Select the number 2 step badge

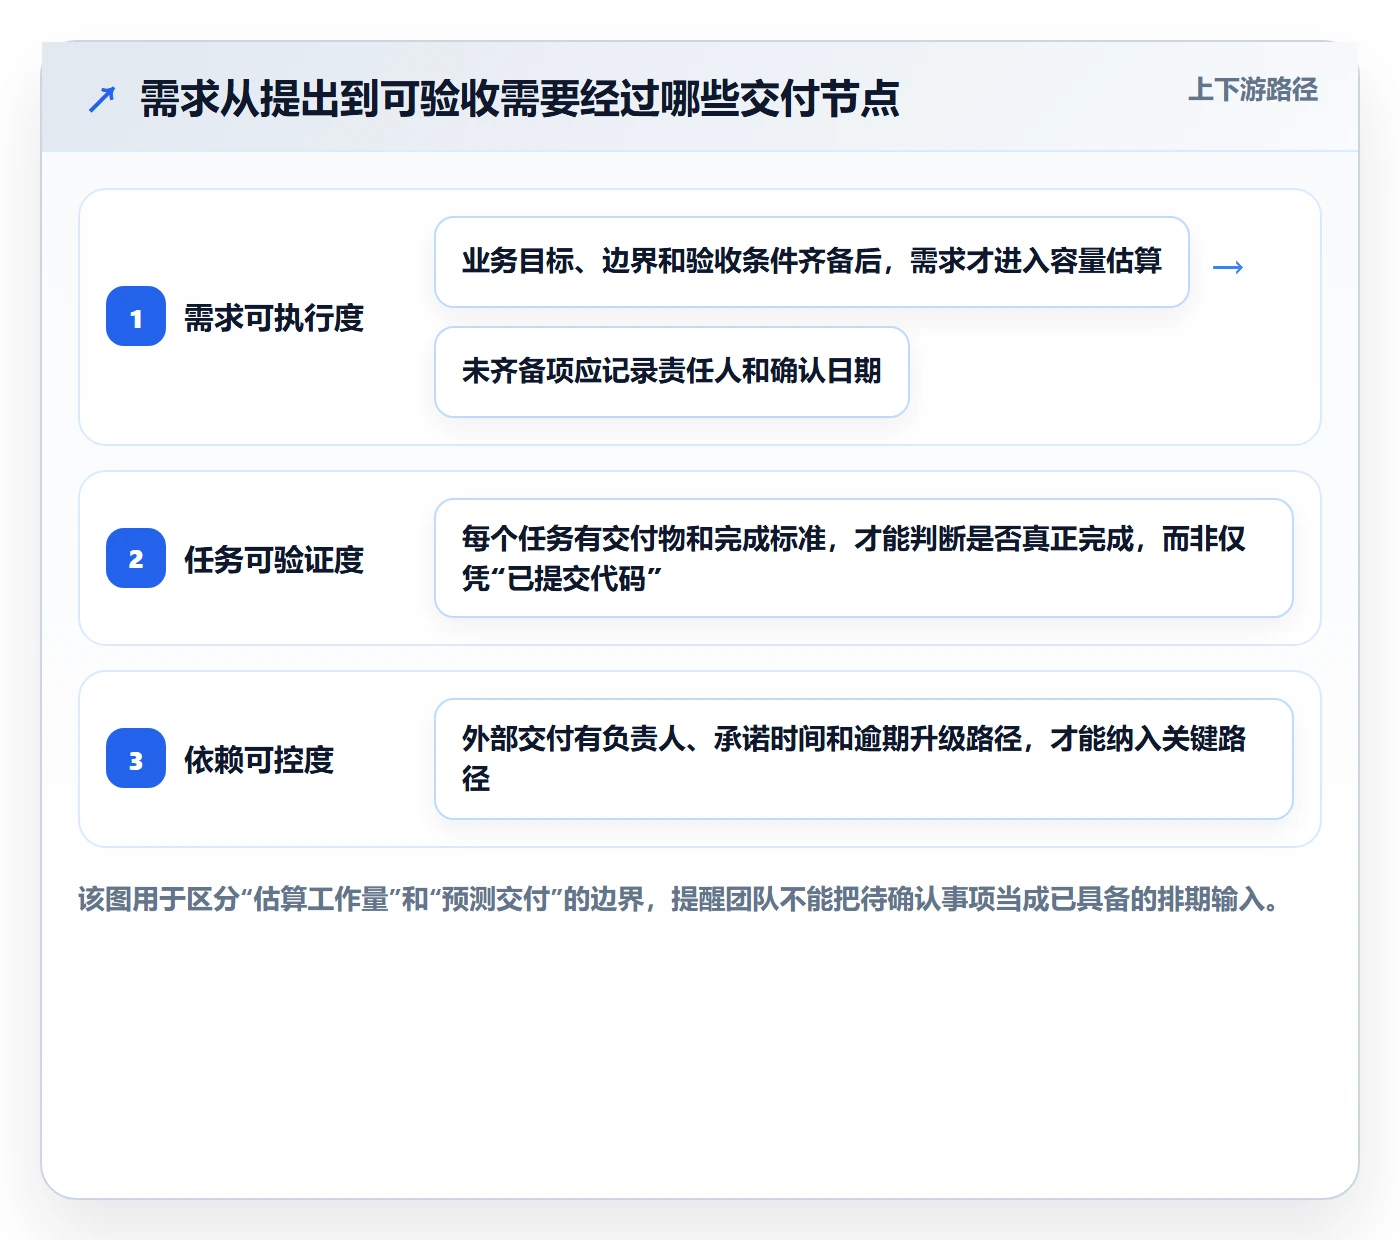pos(136,558)
